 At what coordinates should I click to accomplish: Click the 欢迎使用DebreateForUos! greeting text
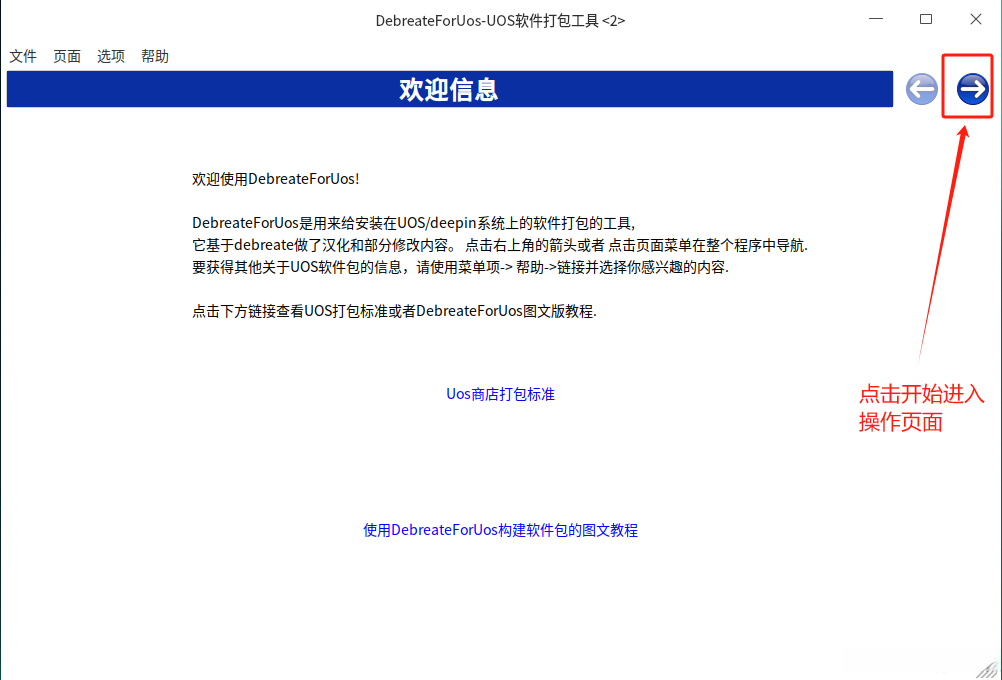pyautogui.click(x=275, y=178)
